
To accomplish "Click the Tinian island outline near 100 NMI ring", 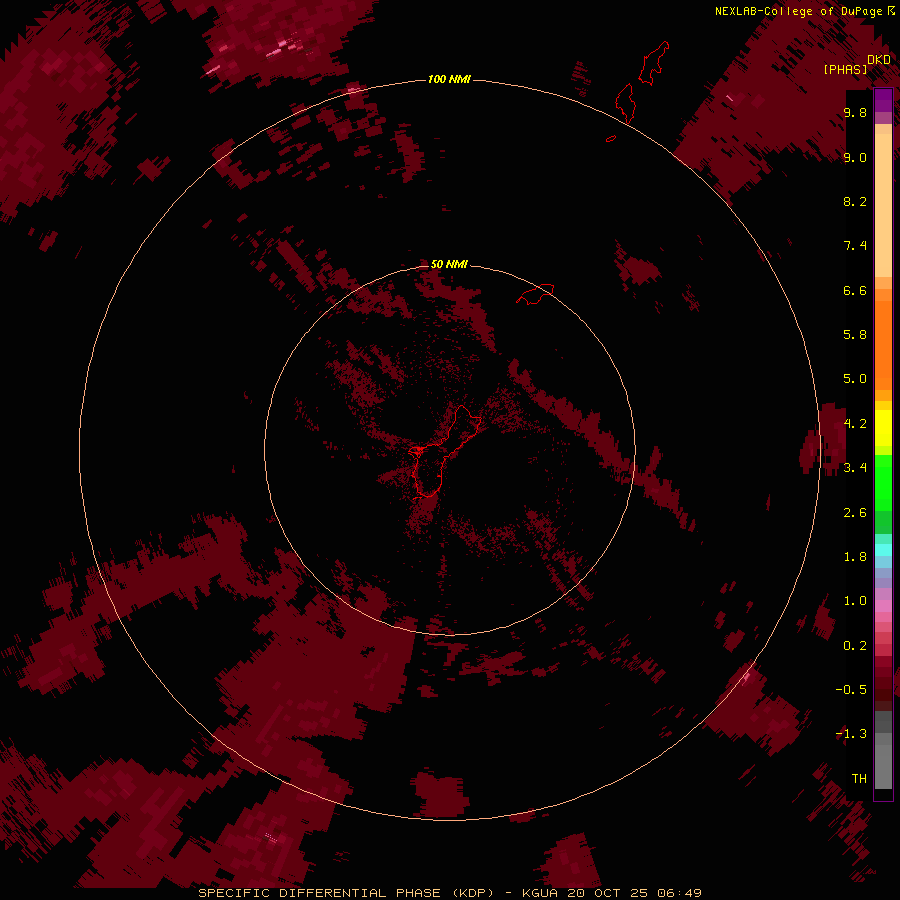I will tap(625, 103).
